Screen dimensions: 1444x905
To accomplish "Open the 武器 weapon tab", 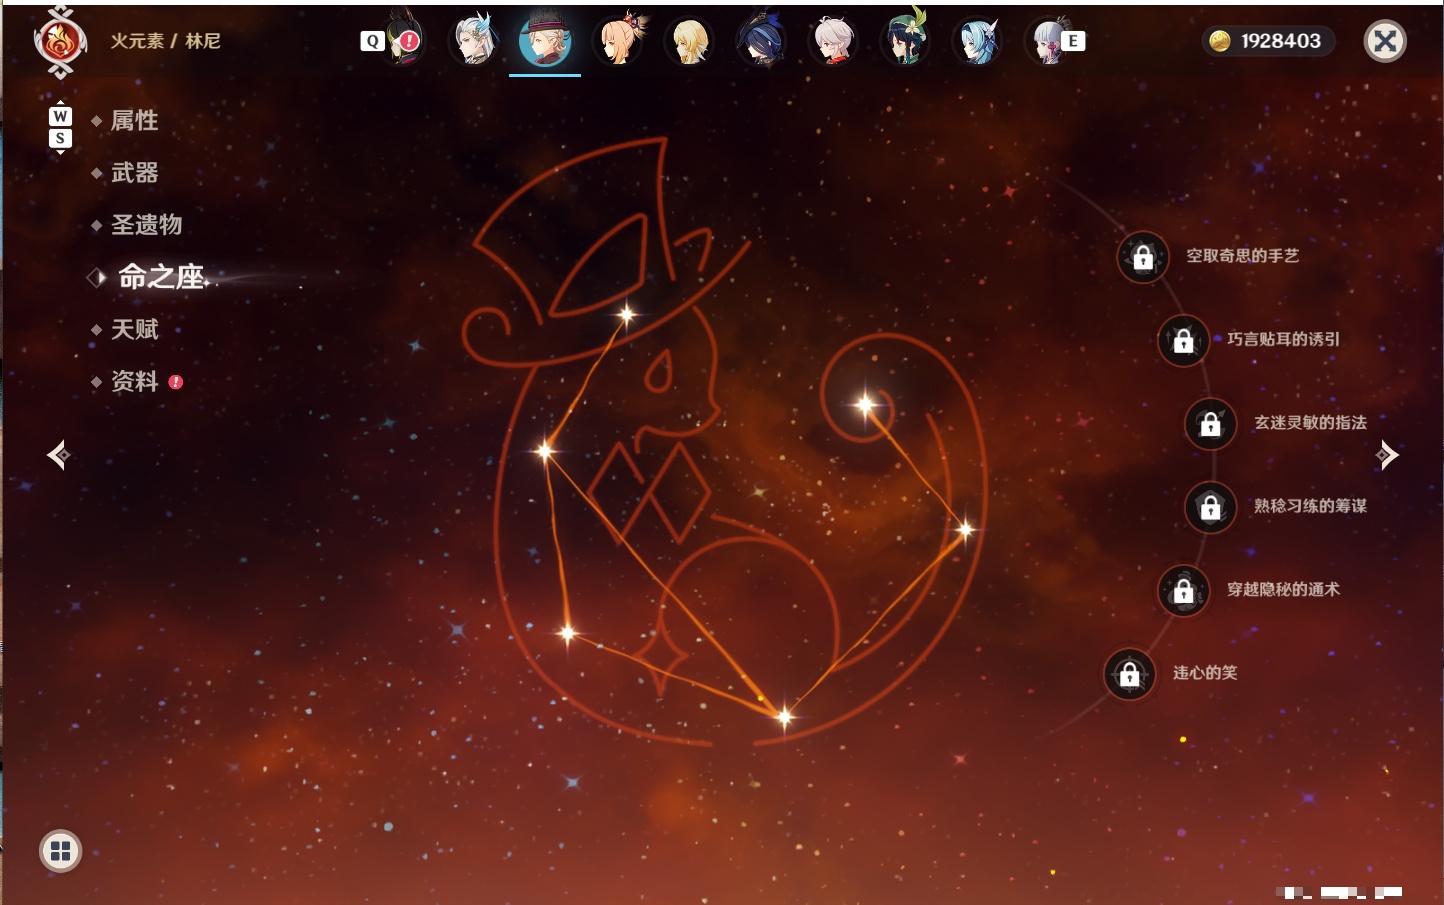I will click(134, 172).
